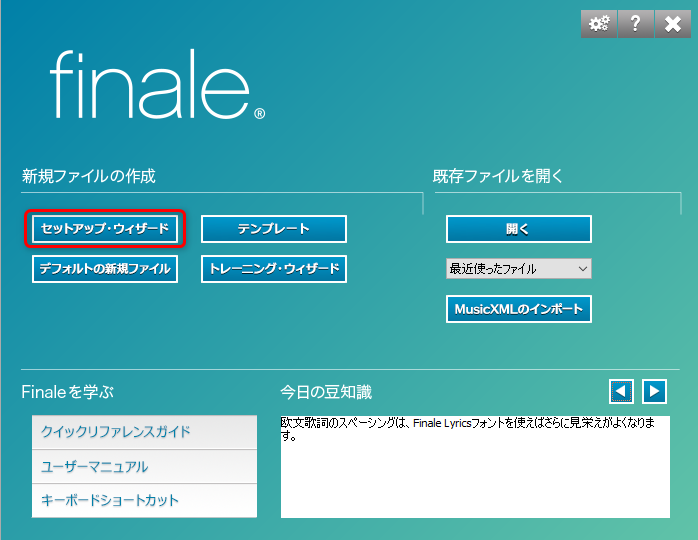
Task: Show the previous tip of the day
Action: [621, 392]
